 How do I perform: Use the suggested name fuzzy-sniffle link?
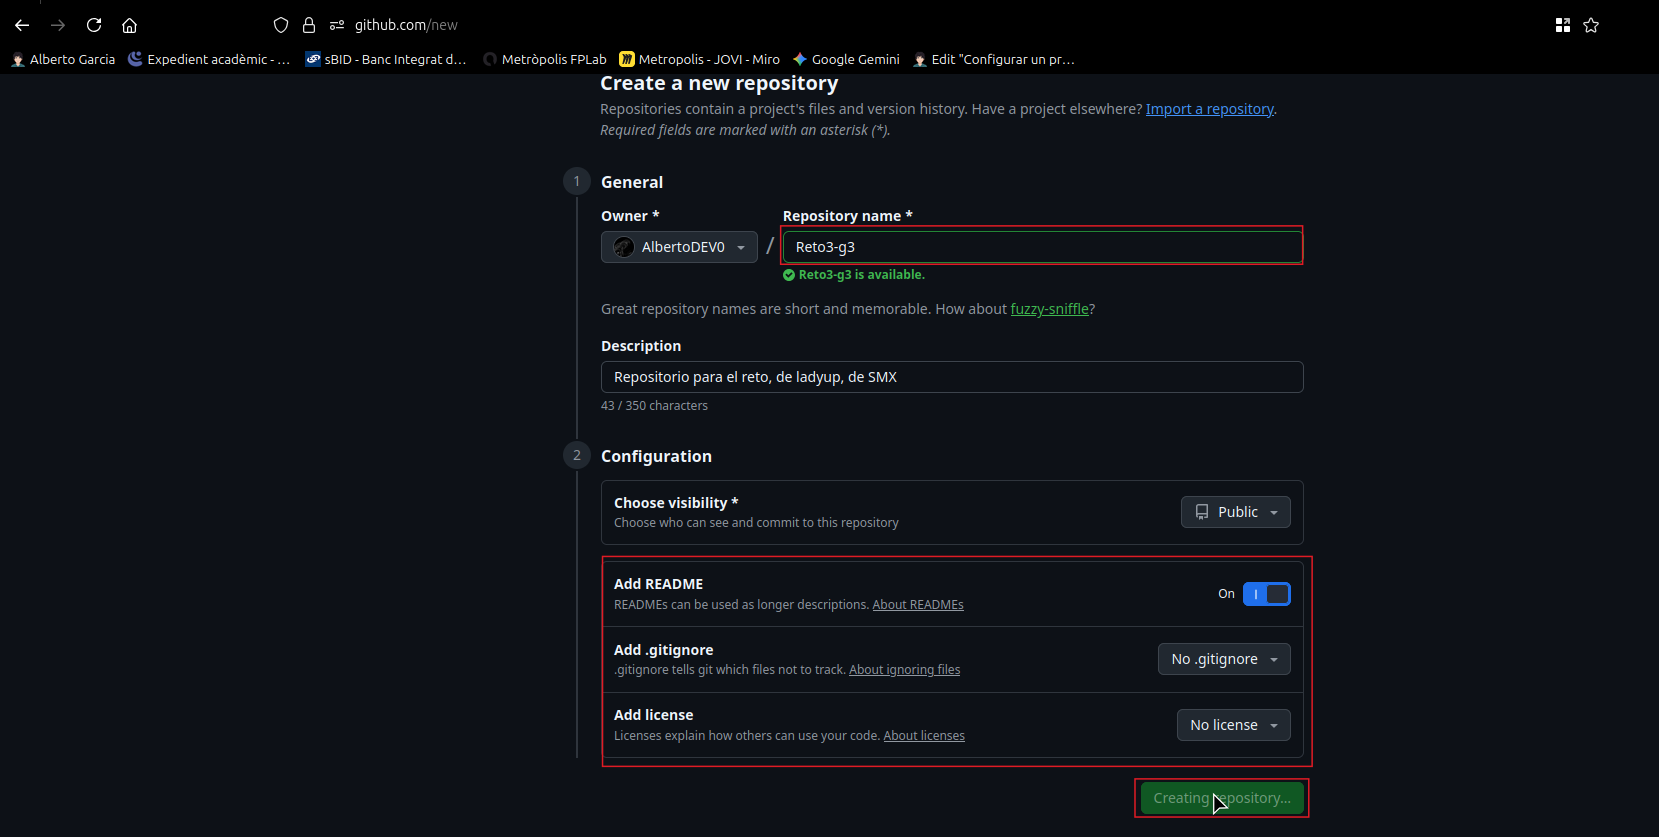pyautogui.click(x=1049, y=309)
